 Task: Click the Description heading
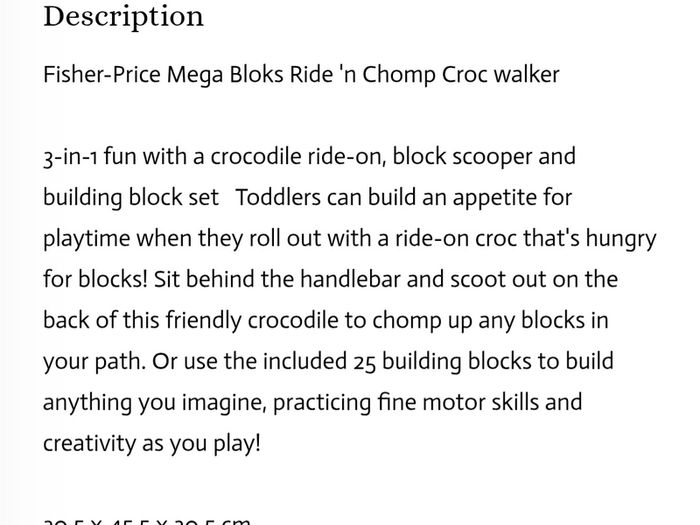[x=123, y=18]
